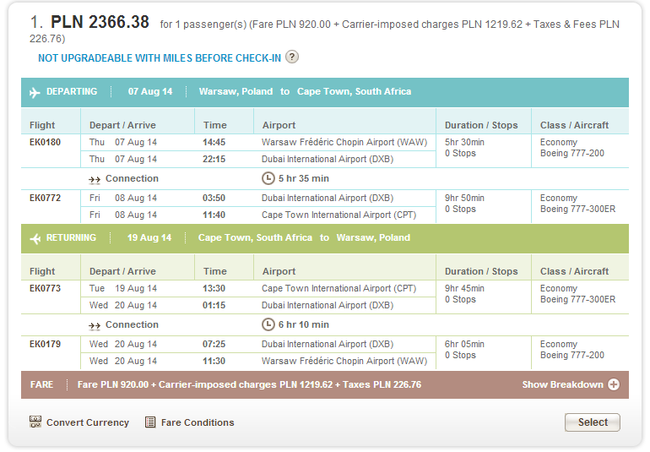Image resolution: width=650 pixels, height=452 pixels.
Task: Click the Convert Currency icon
Action: [35, 422]
